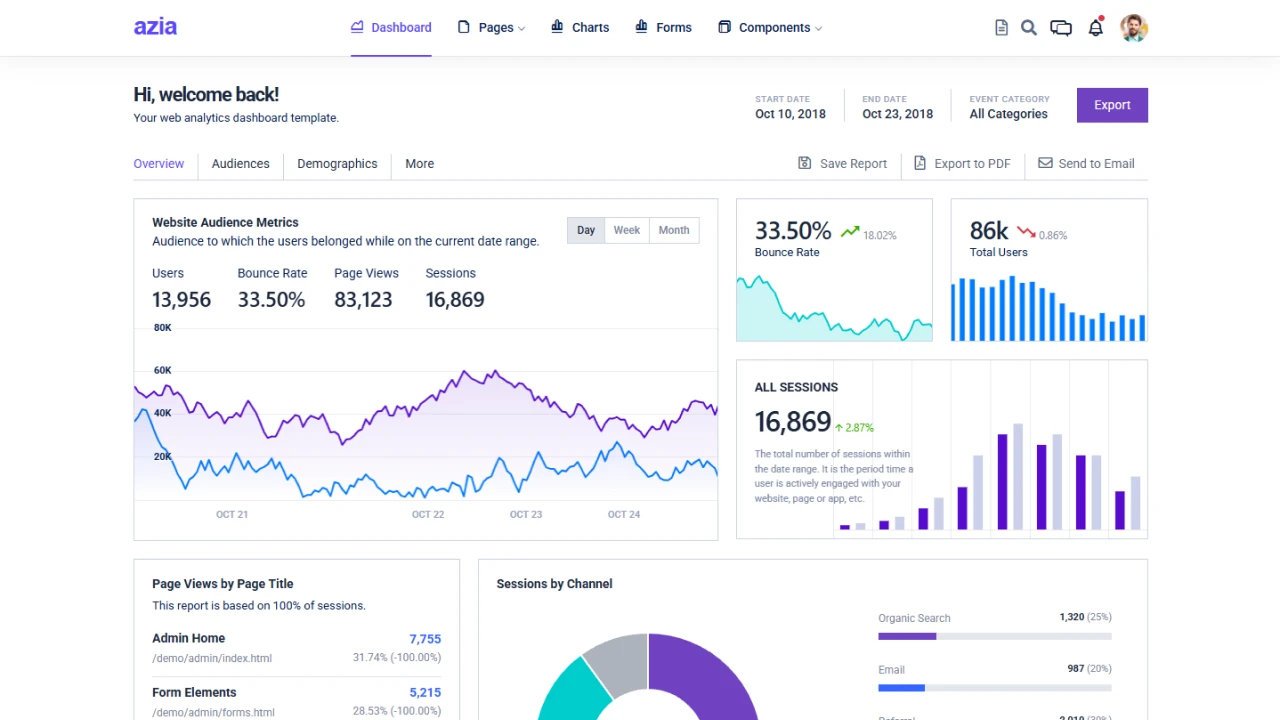Click the Send to Email envelope icon
This screenshot has height=720, width=1280.
[x=1045, y=163]
